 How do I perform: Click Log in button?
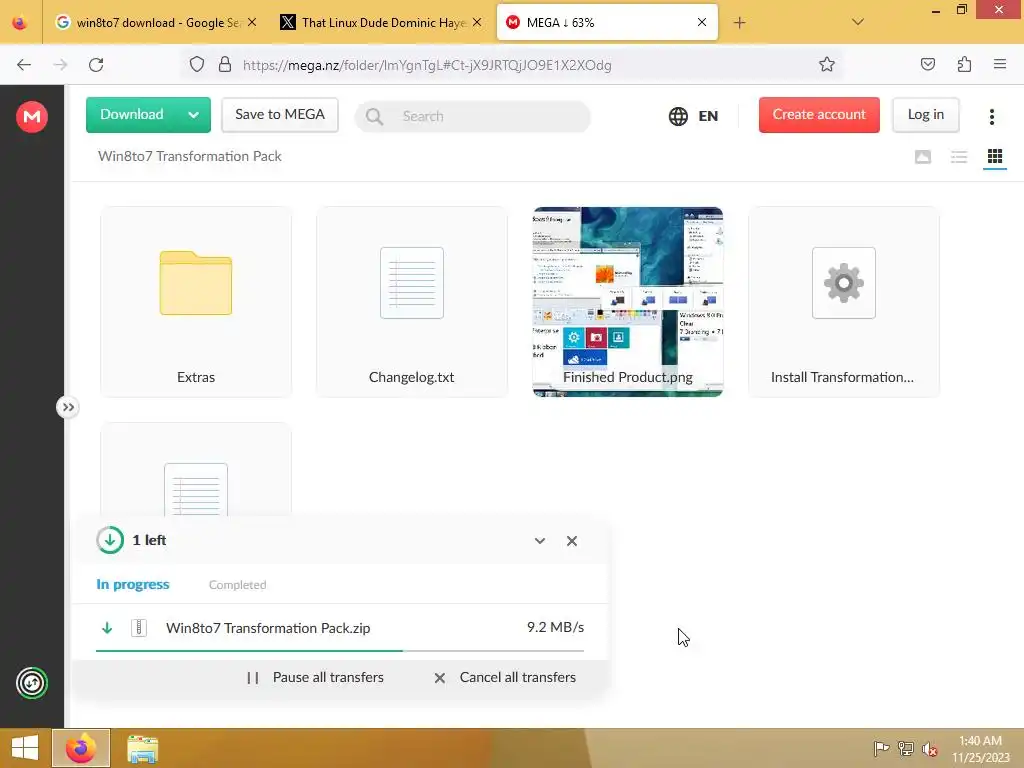925,115
